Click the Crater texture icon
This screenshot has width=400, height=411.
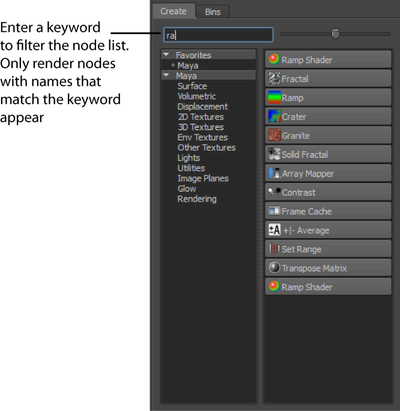[x=274, y=117]
